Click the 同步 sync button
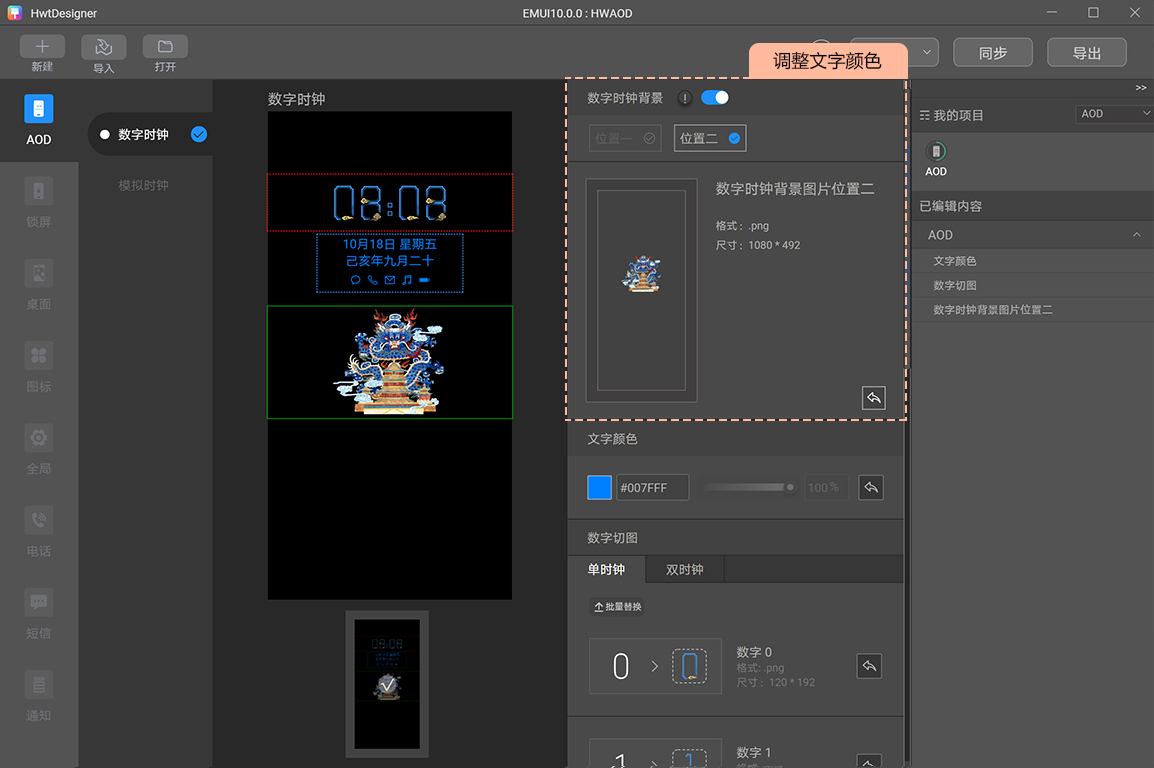The width and height of the screenshot is (1154, 768). [993, 52]
